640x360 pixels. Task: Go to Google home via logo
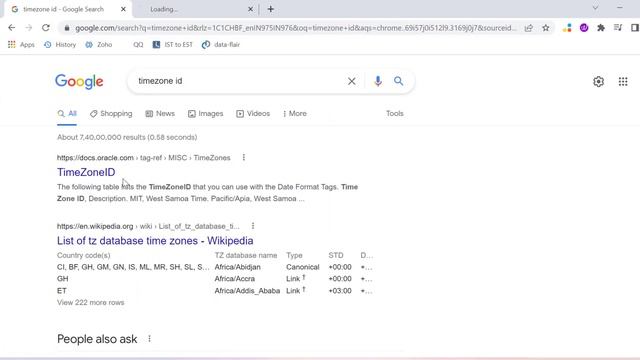click(79, 82)
